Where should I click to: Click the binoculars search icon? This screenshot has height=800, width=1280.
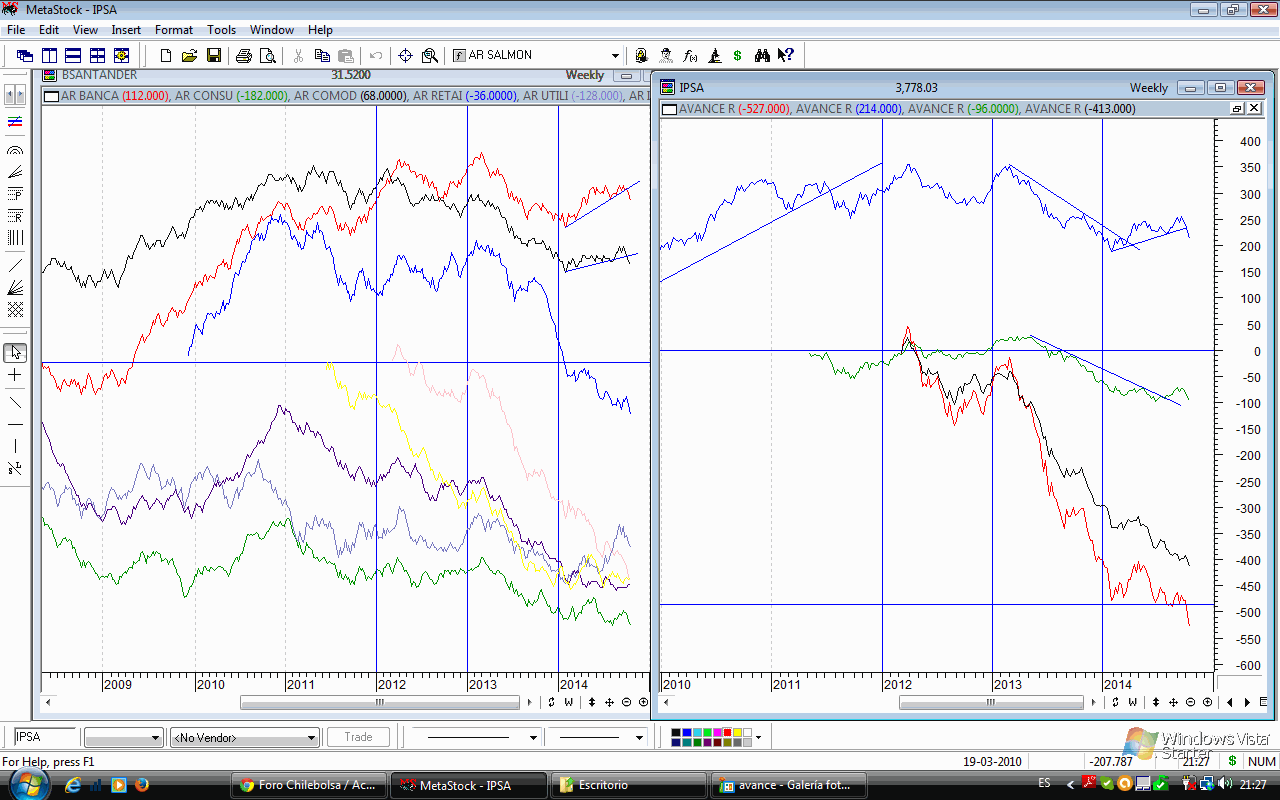tap(763, 56)
